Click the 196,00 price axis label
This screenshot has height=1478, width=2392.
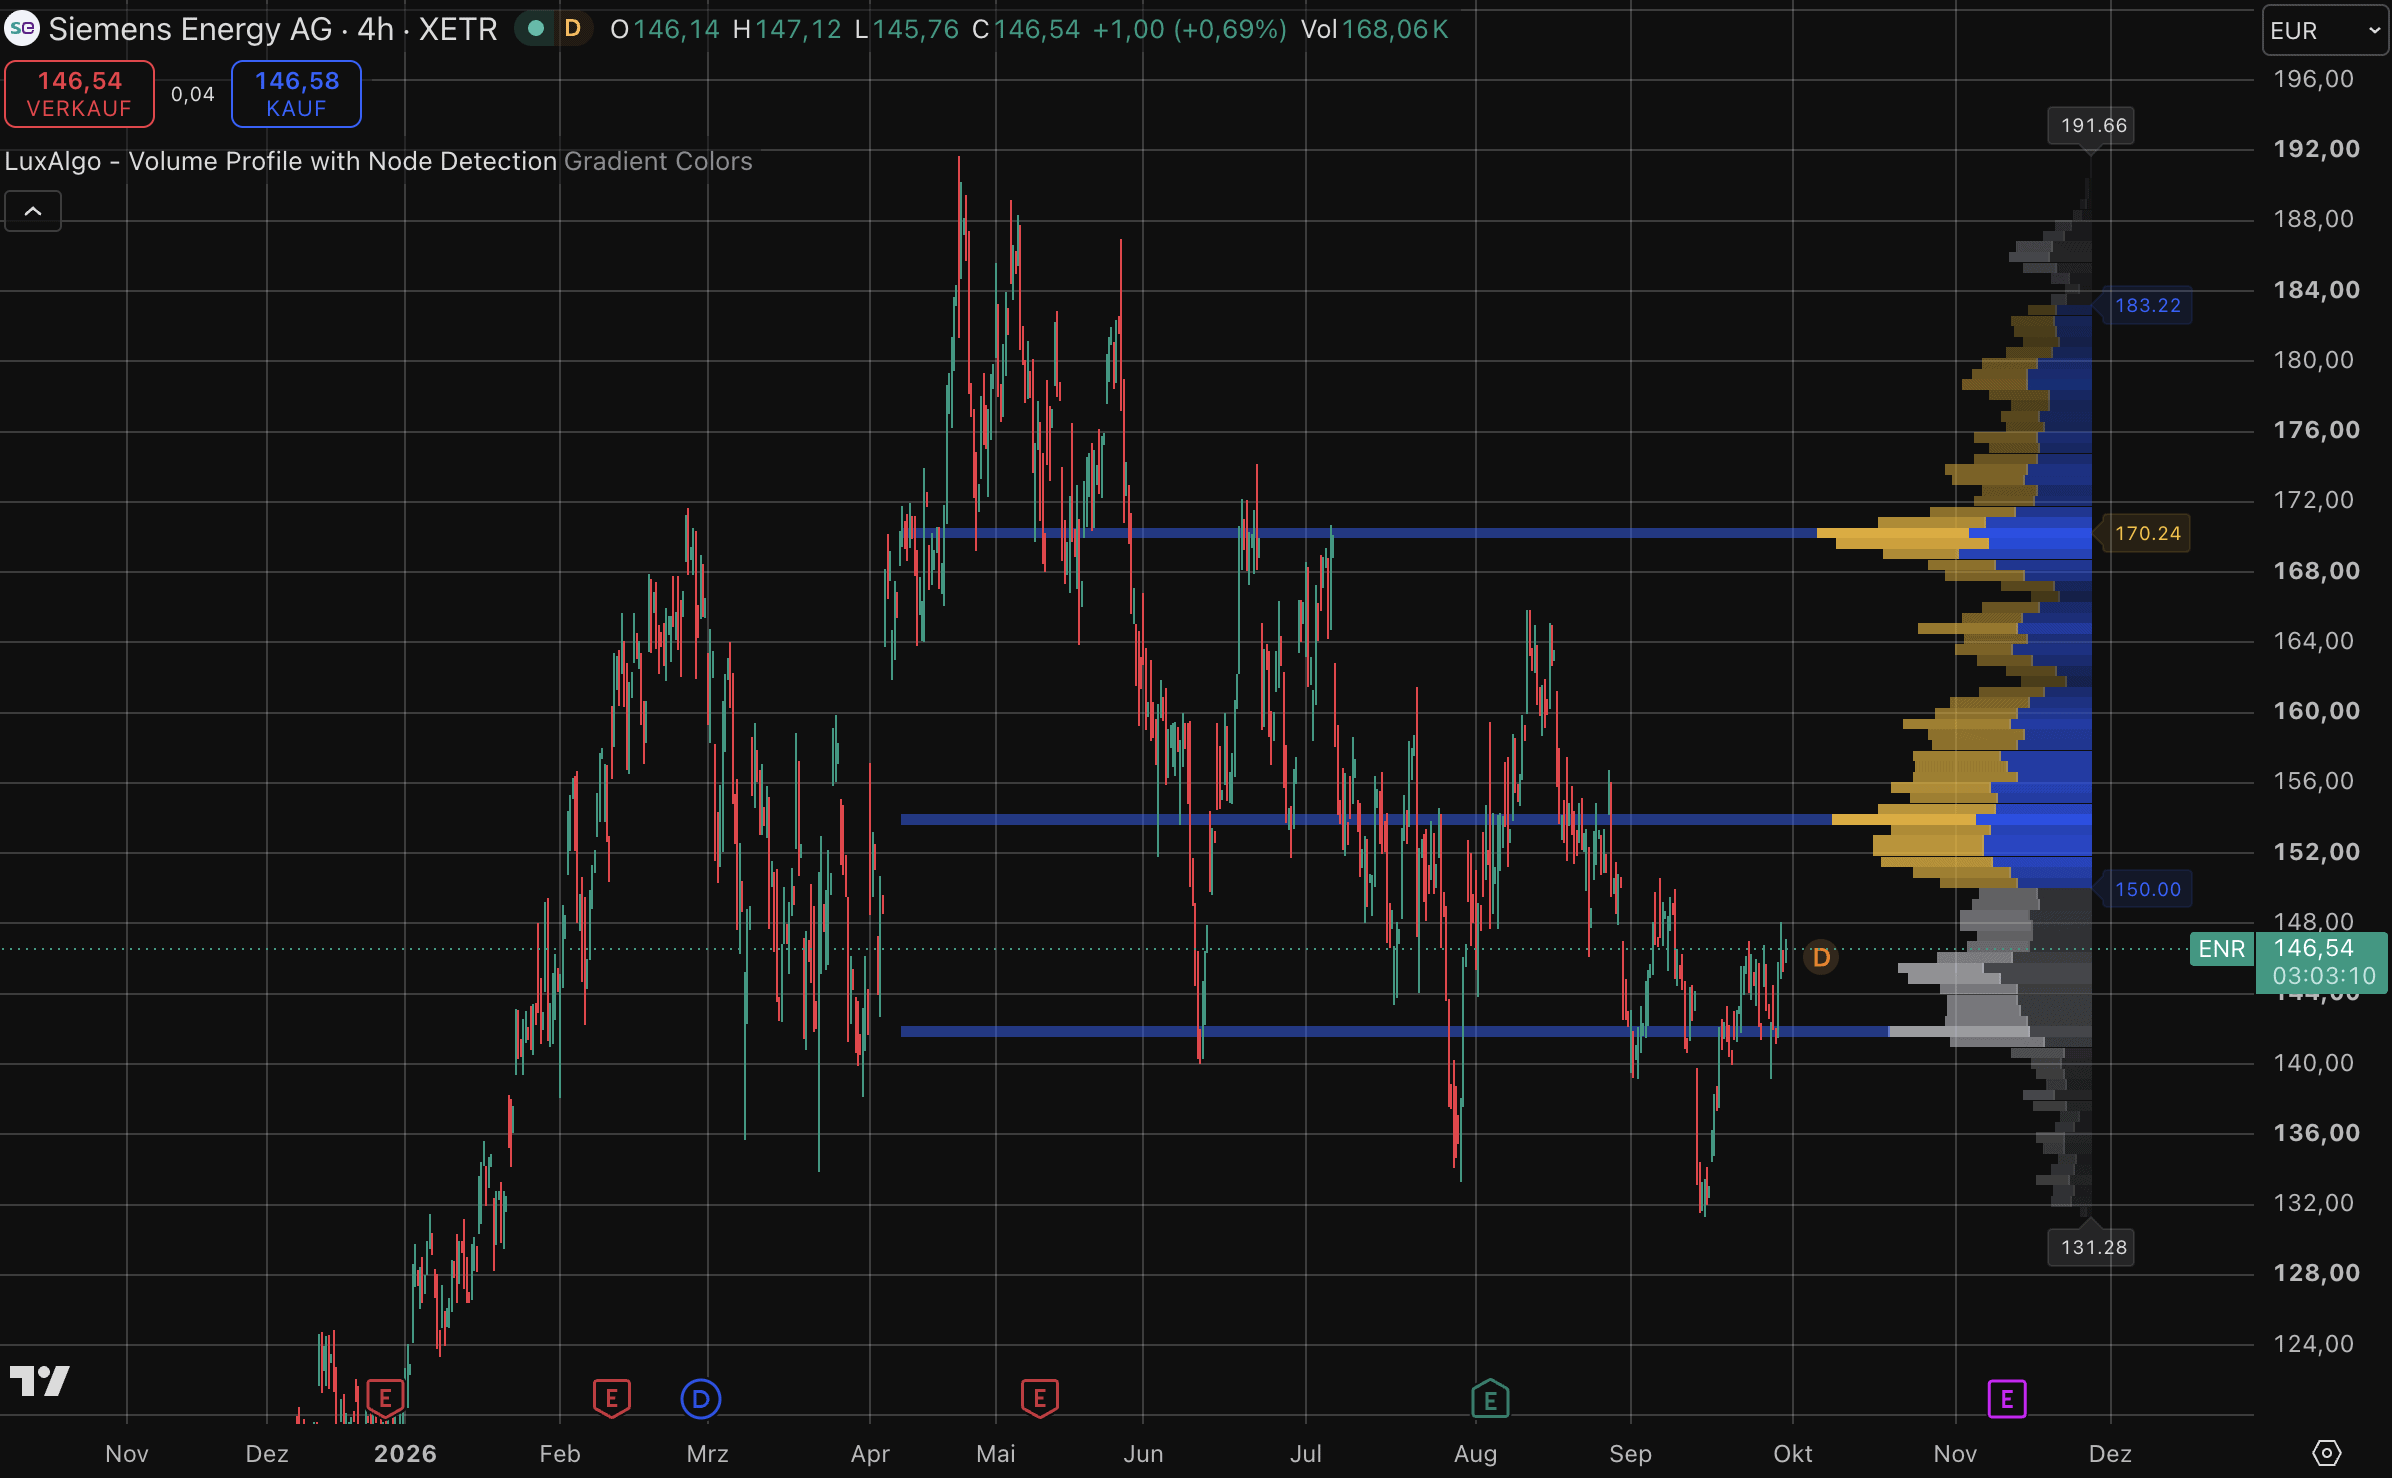tap(2314, 78)
